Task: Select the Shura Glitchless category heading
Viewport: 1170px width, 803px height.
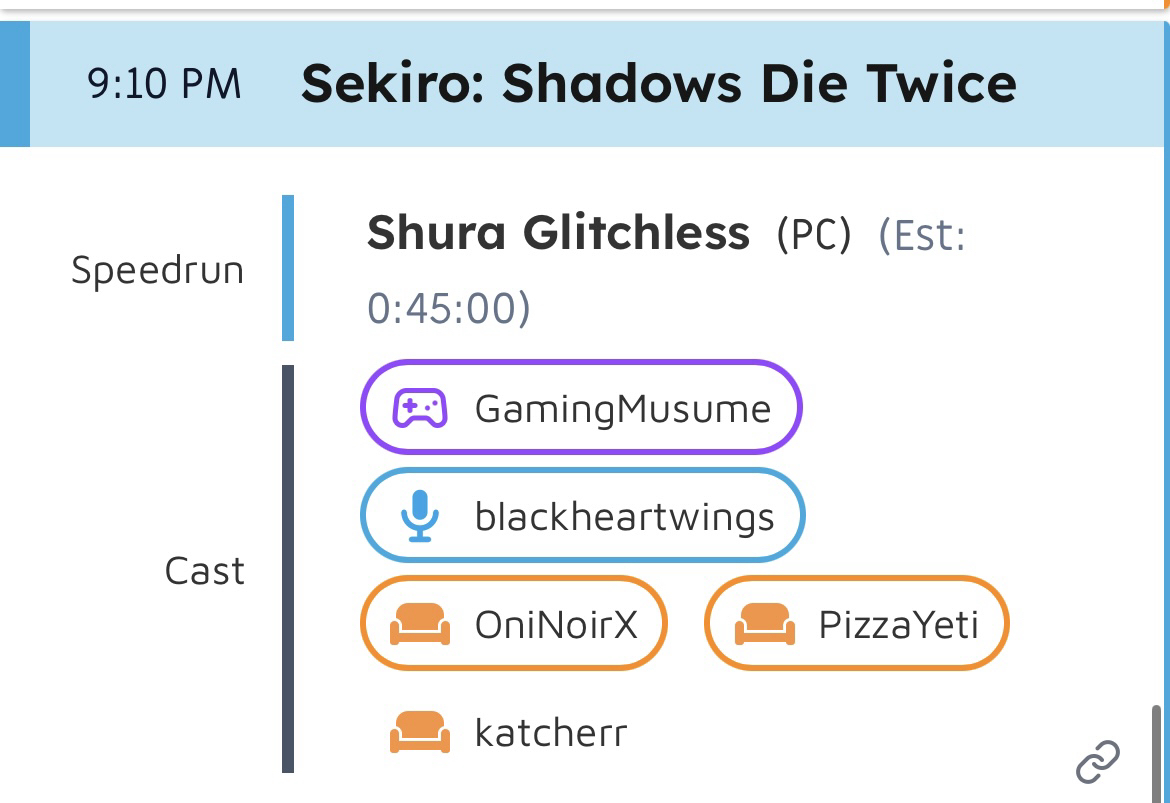Action: (x=558, y=233)
